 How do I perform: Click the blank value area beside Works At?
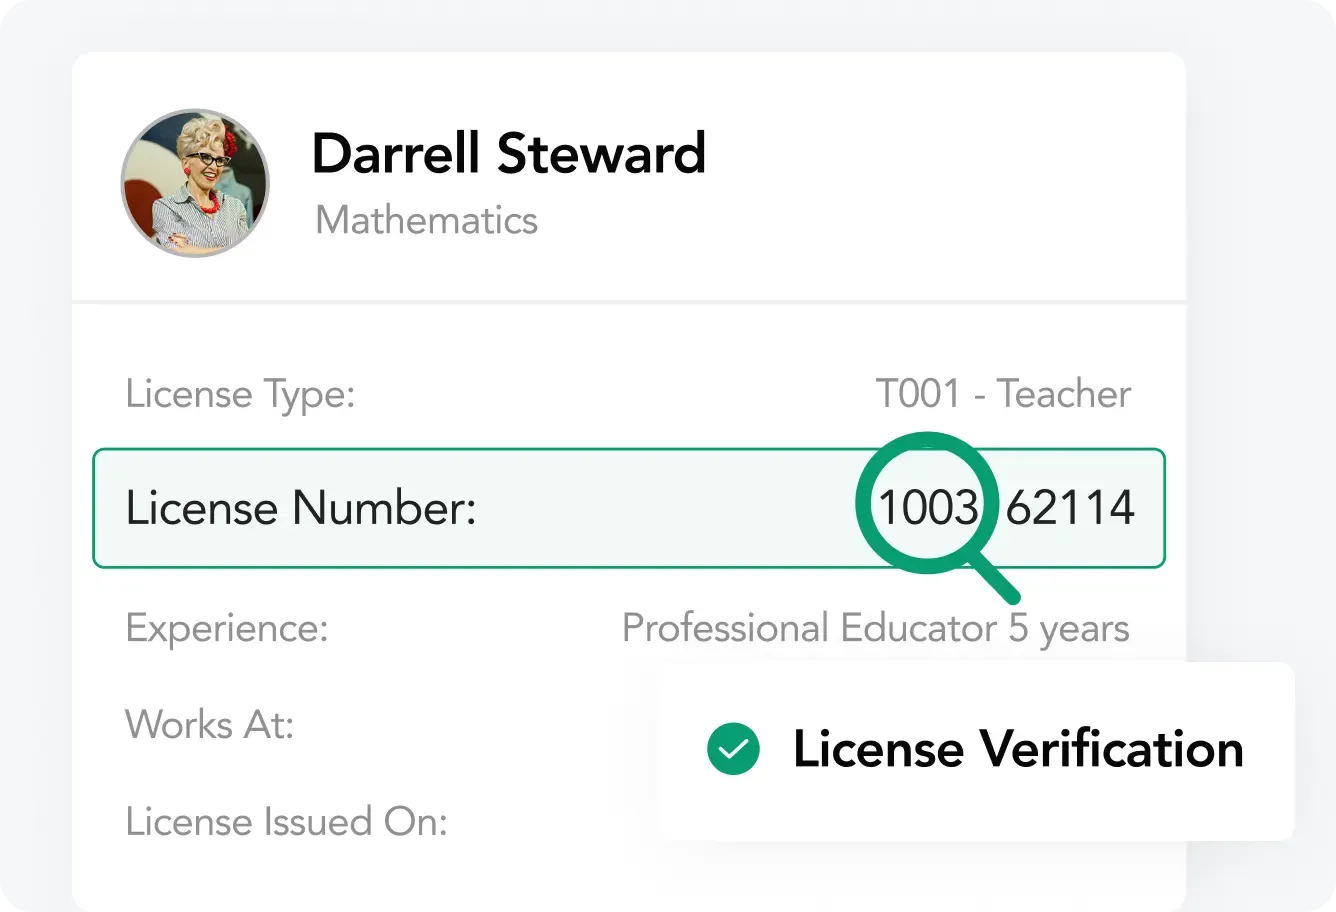pyautogui.click(x=480, y=724)
